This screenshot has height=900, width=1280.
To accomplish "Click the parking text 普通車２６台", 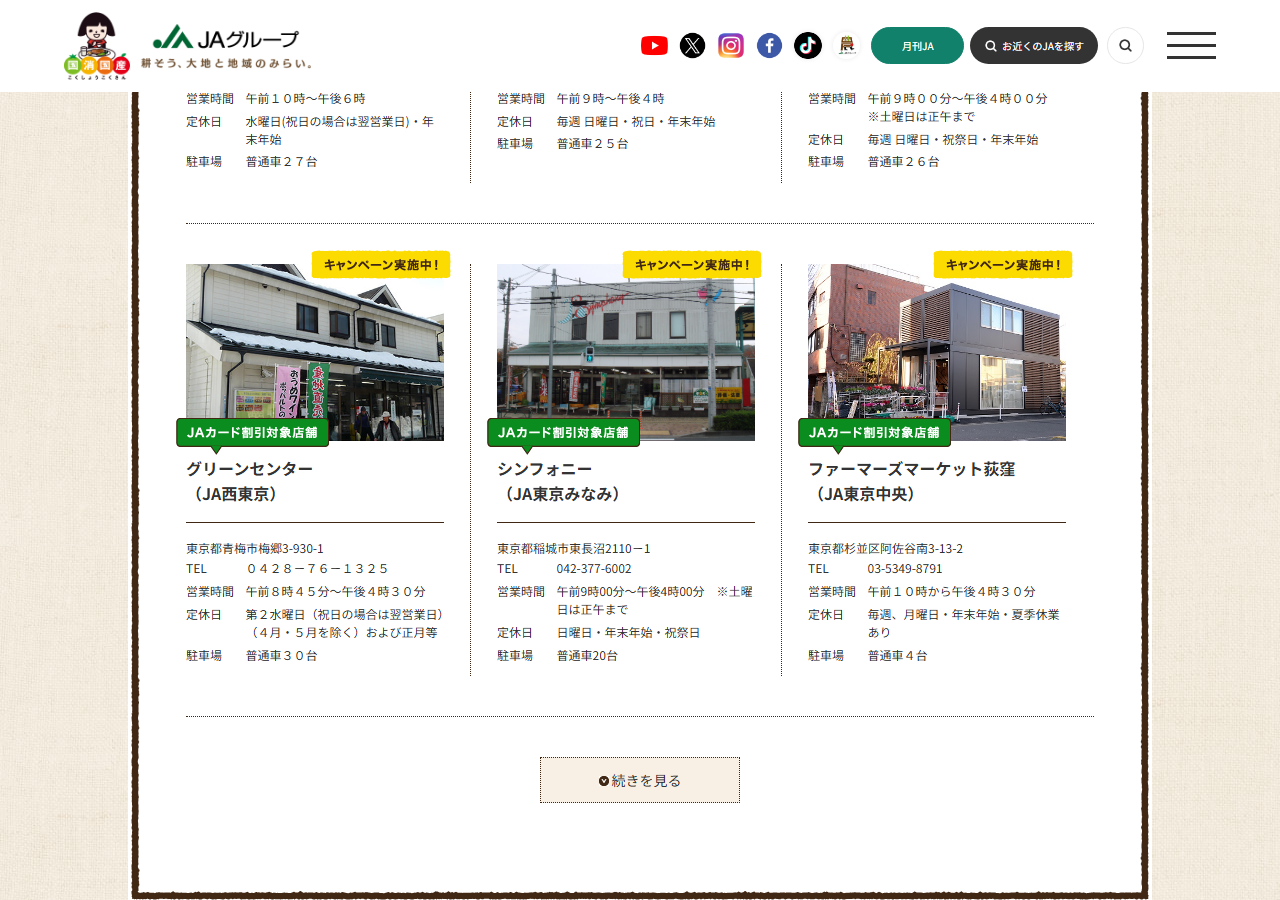I will coord(904,160).
